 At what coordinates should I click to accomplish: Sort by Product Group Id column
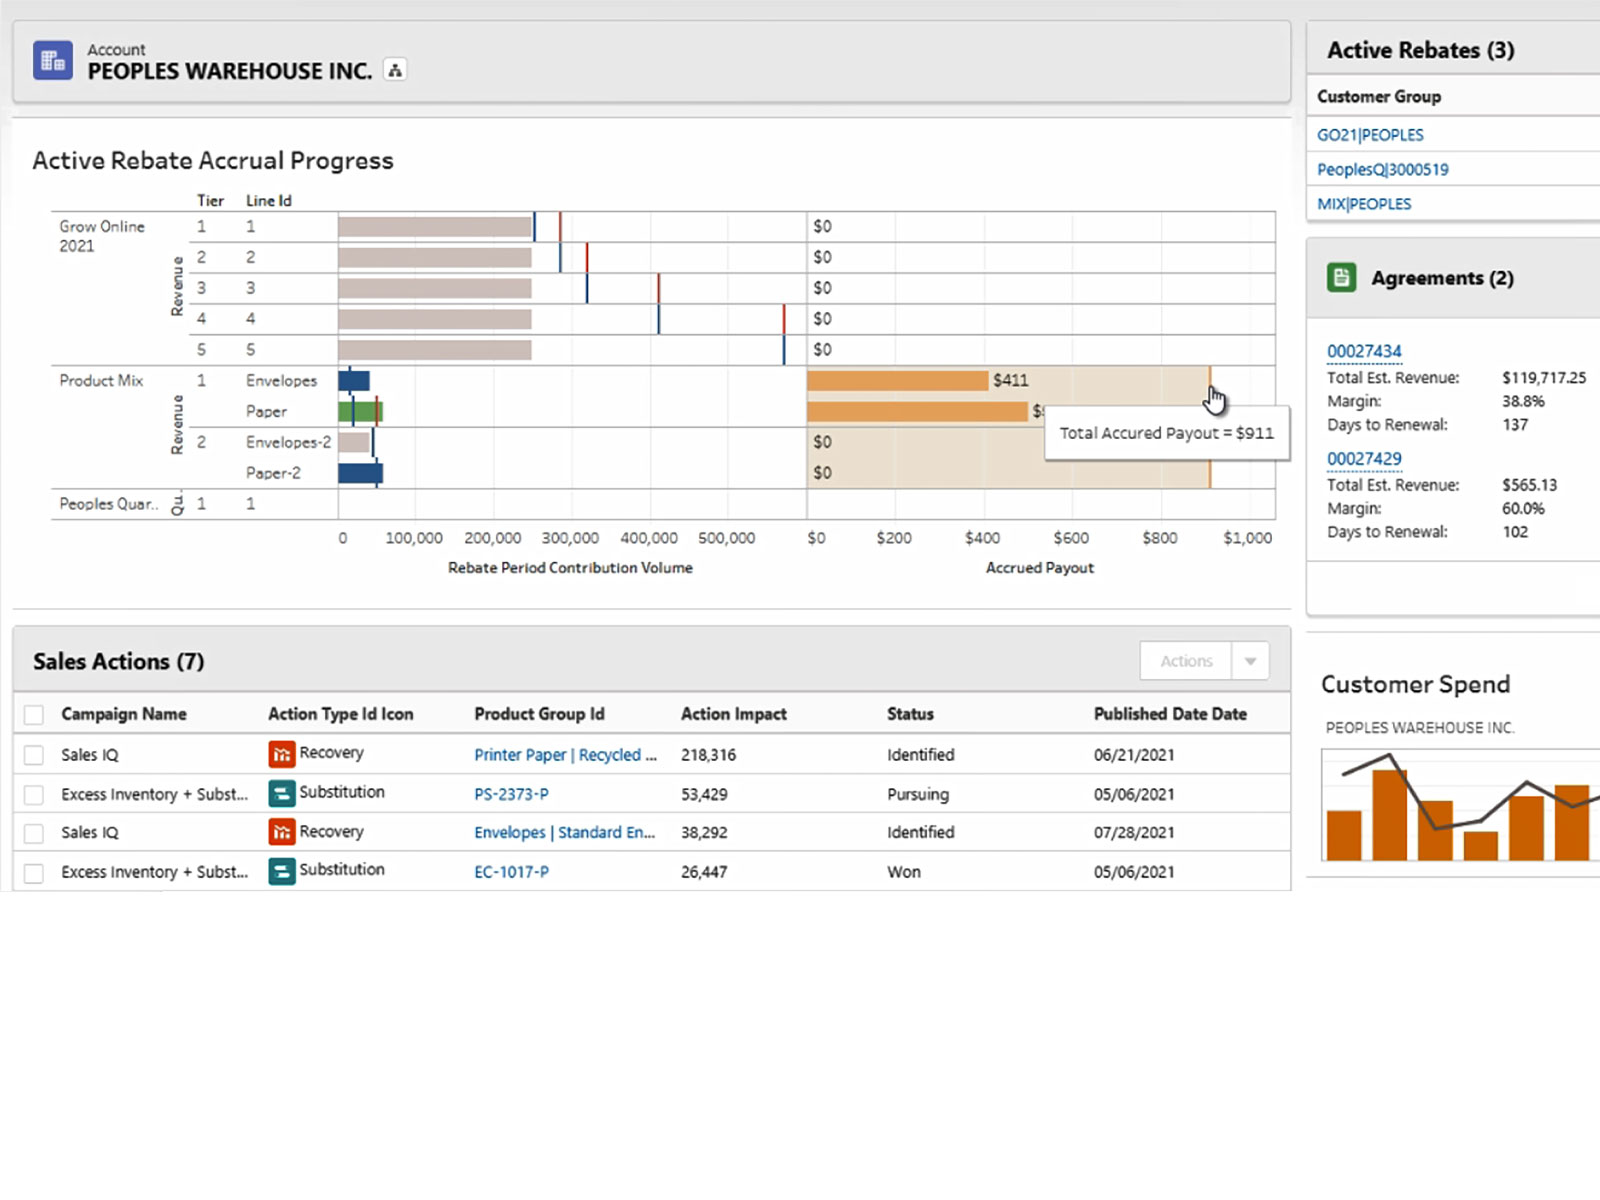pos(539,714)
